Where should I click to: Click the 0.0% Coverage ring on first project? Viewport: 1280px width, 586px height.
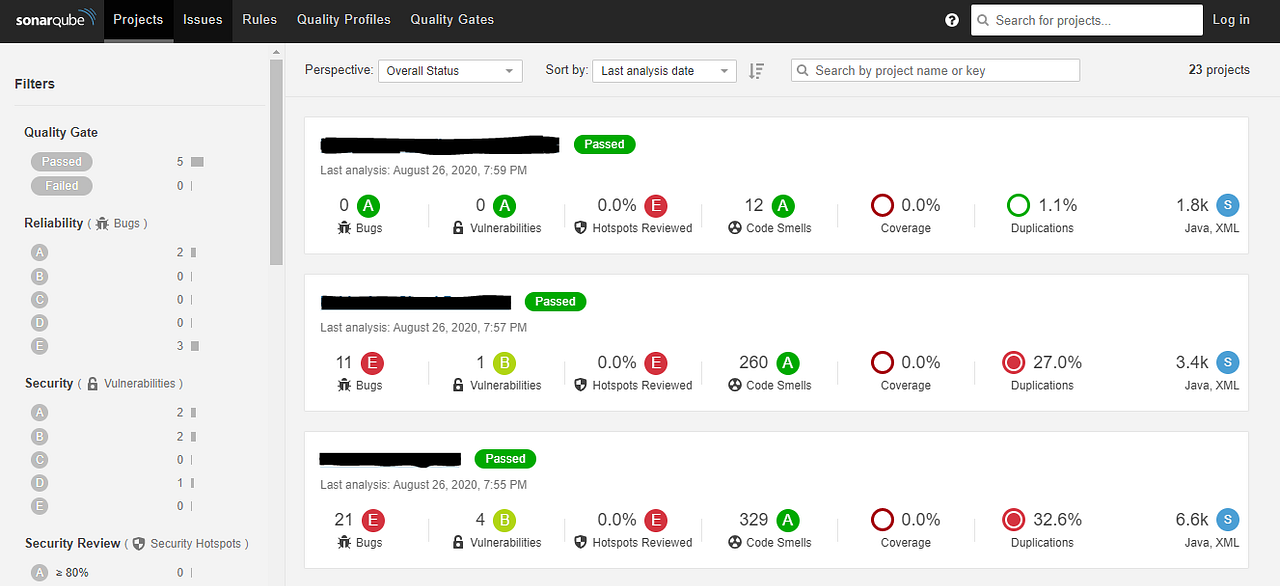coord(881,204)
